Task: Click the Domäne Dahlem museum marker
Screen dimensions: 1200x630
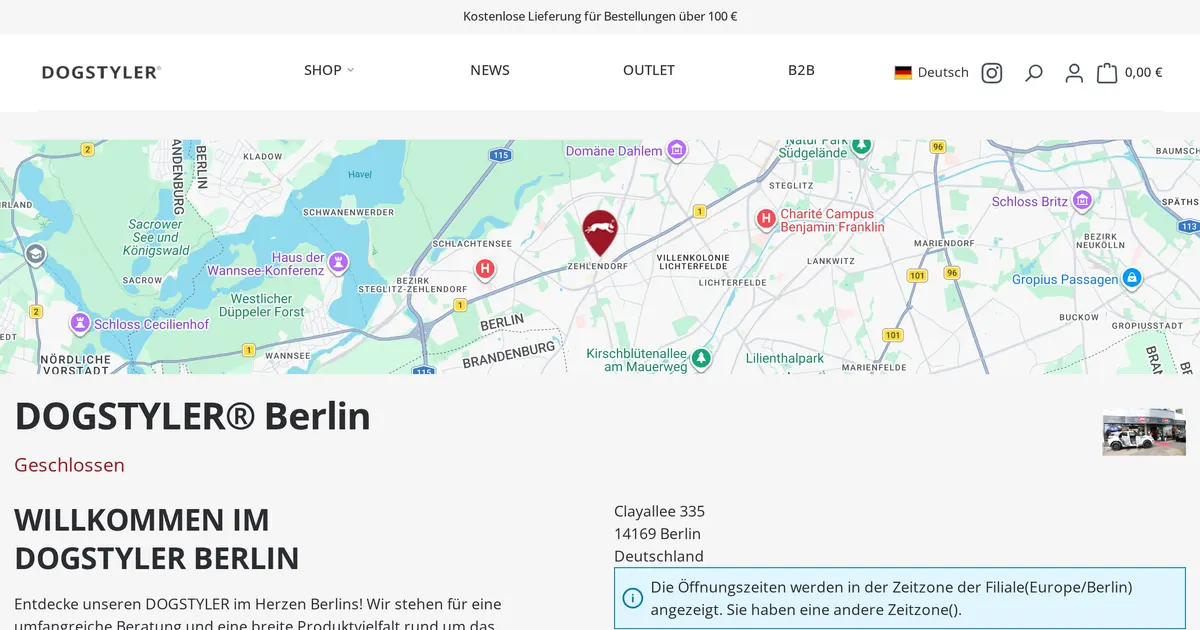Action: (x=677, y=150)
